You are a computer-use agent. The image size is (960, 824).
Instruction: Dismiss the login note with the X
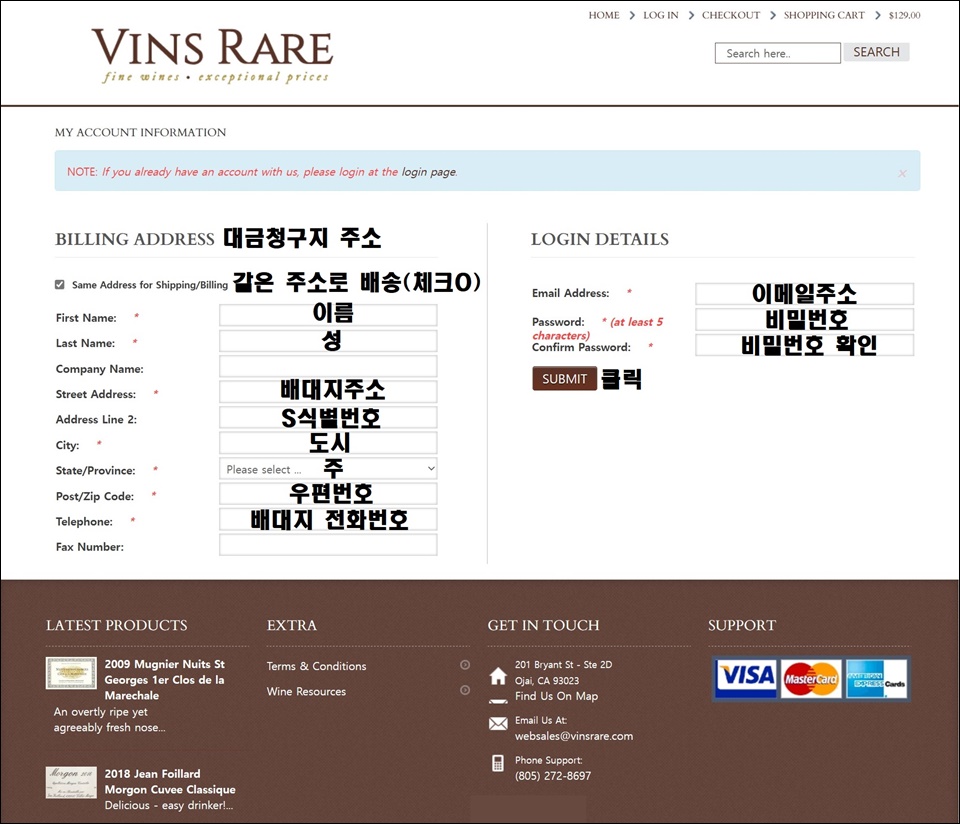(902, 174)
